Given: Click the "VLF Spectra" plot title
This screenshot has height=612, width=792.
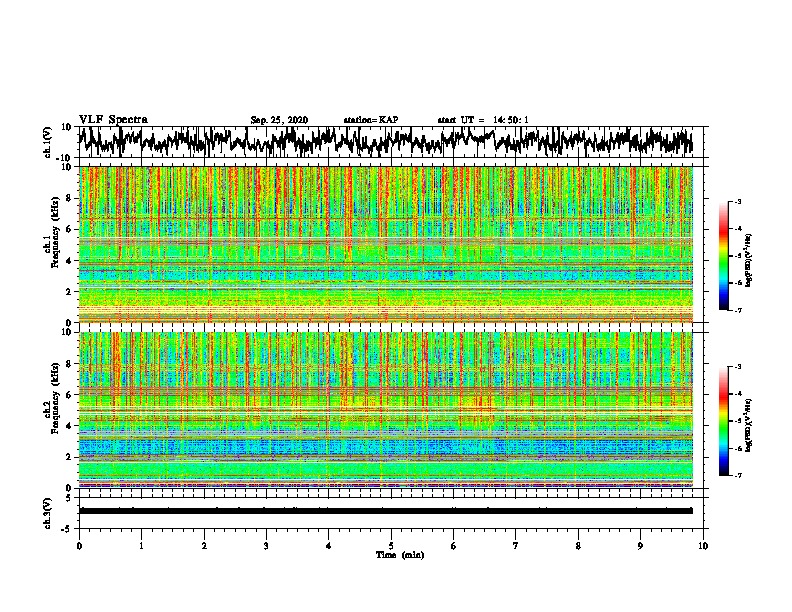Looking at the screenshot, I should [x=113, y=120].
